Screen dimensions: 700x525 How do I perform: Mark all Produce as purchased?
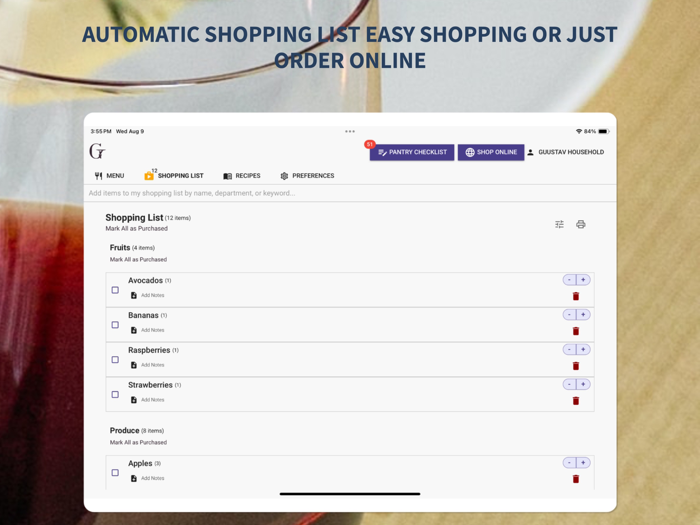(138, 442)
